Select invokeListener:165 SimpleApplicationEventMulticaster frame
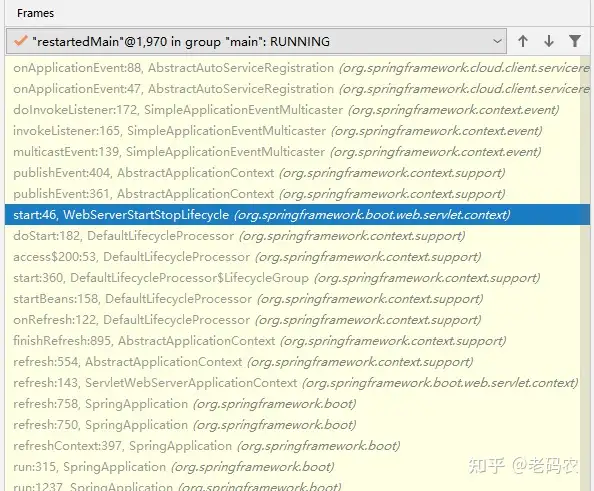This screenshot has height=491, width=594. (292, 131)
